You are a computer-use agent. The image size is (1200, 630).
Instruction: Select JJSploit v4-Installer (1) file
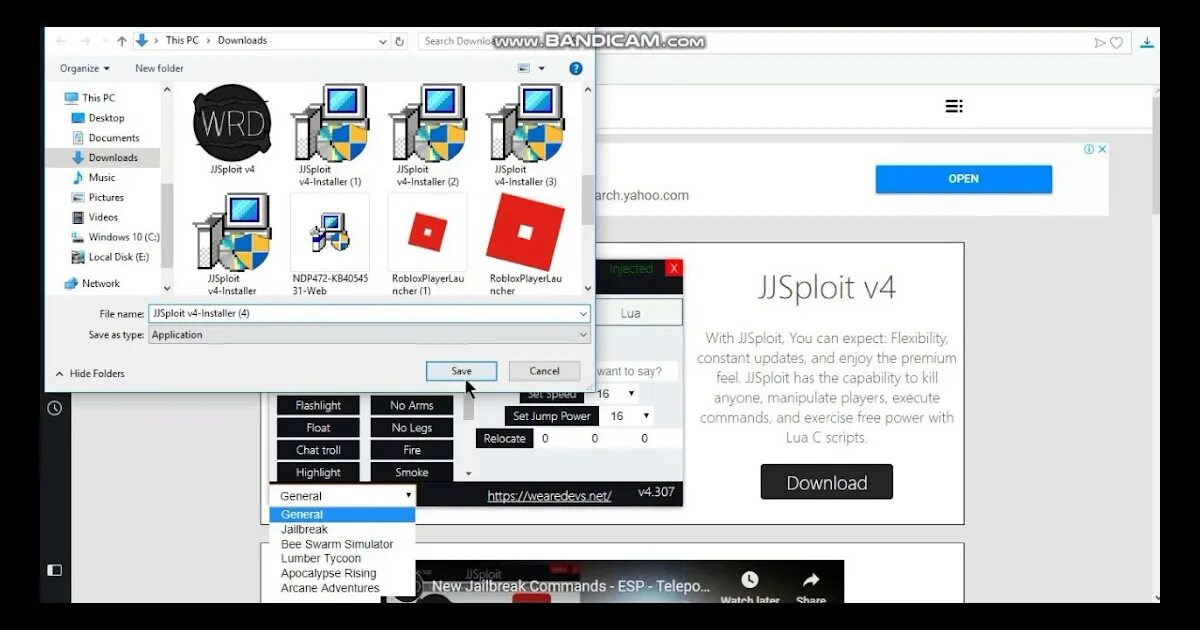(329, 135)
